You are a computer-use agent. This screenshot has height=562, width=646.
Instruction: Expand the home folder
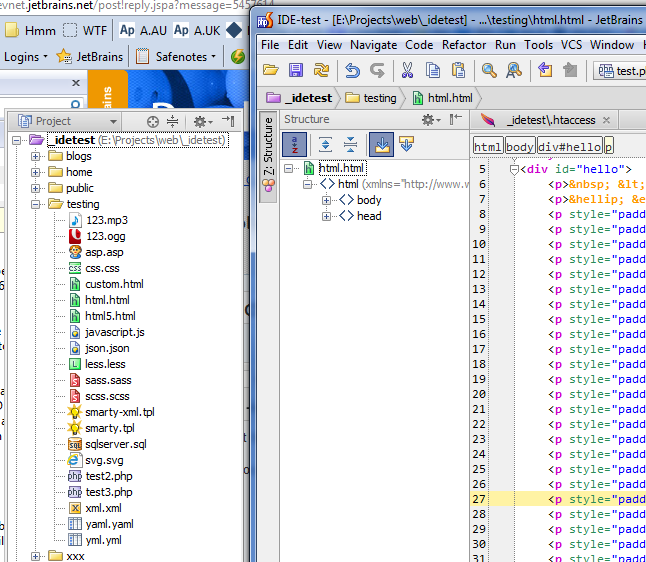(35, 172)
